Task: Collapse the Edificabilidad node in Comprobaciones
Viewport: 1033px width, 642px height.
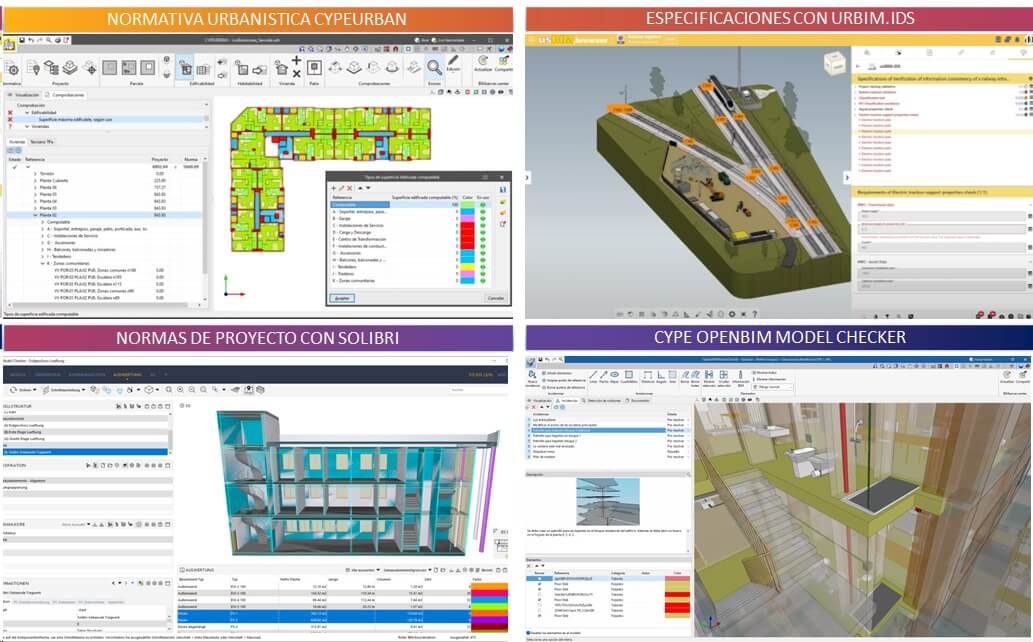Action: click(27, 113)
